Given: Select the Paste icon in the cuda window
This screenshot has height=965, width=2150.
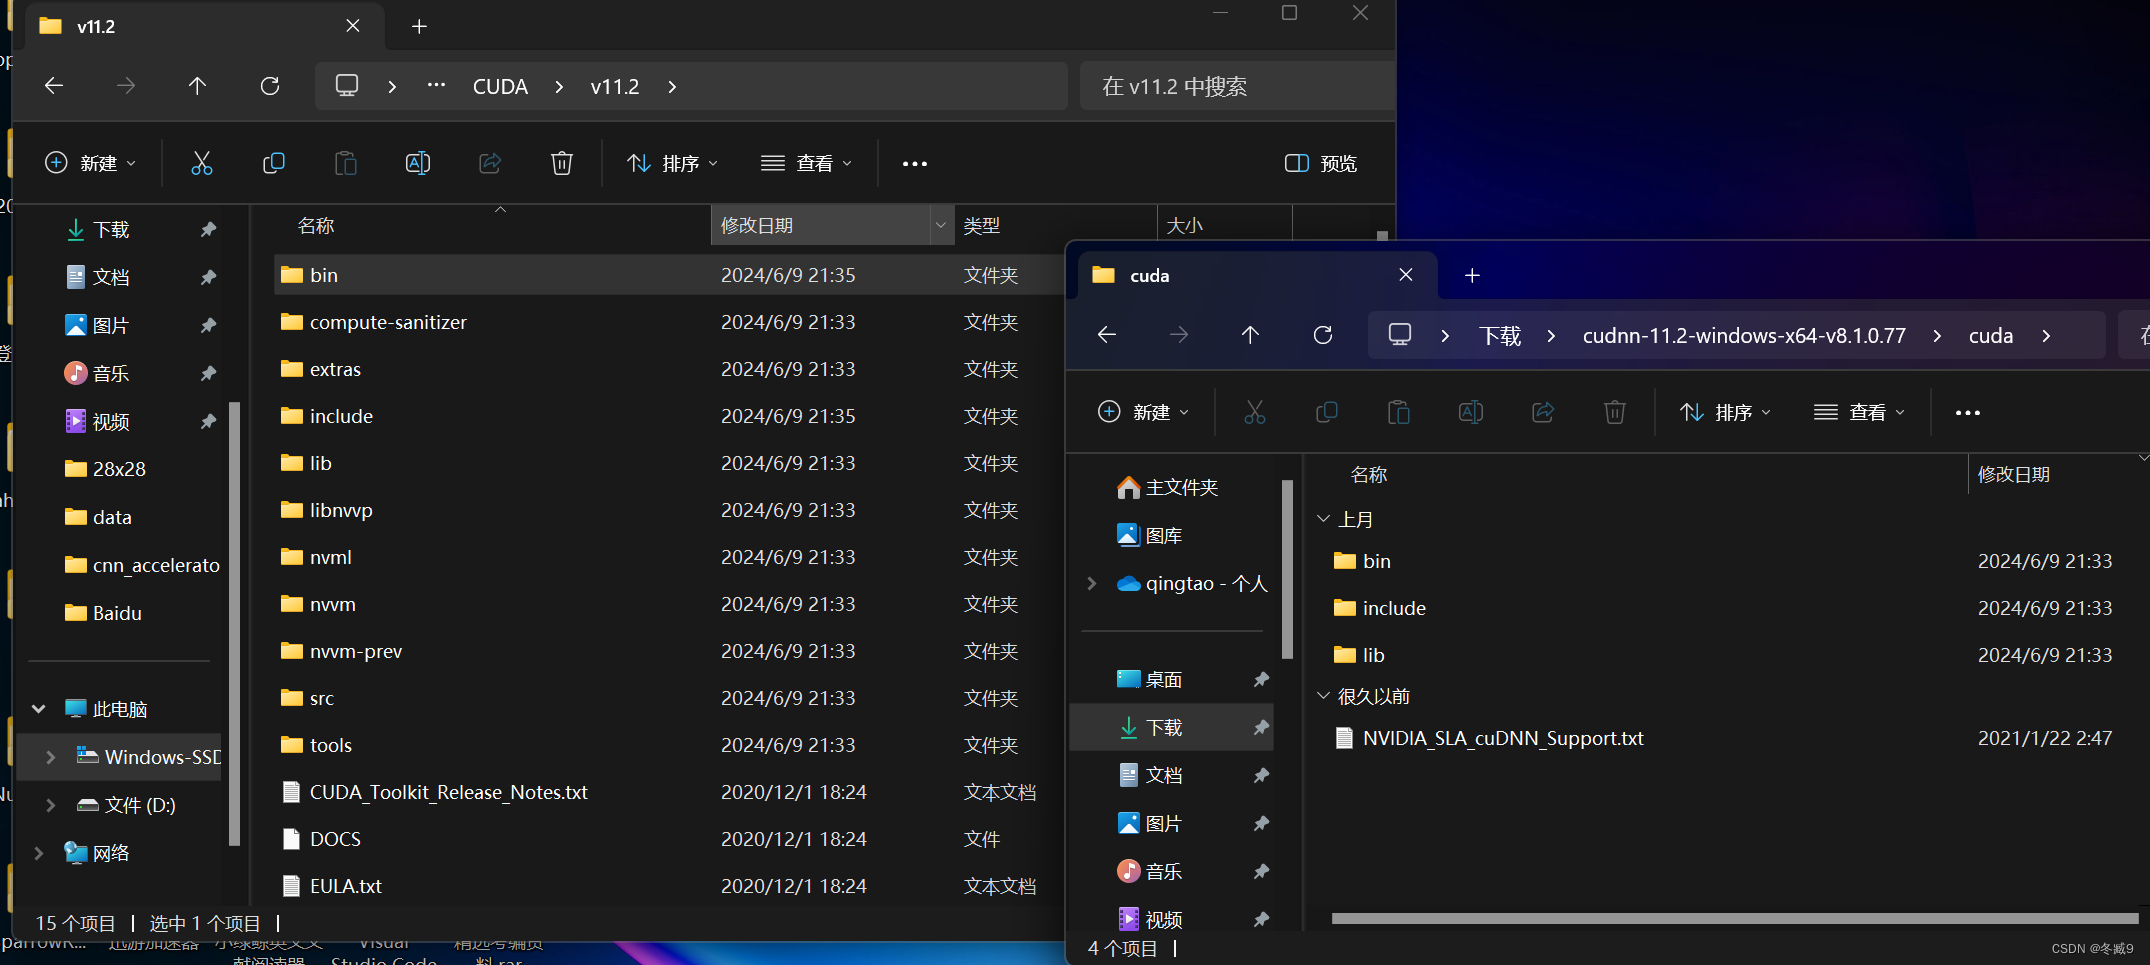Looking at the screenshot, I should (x=1398, y=412).
